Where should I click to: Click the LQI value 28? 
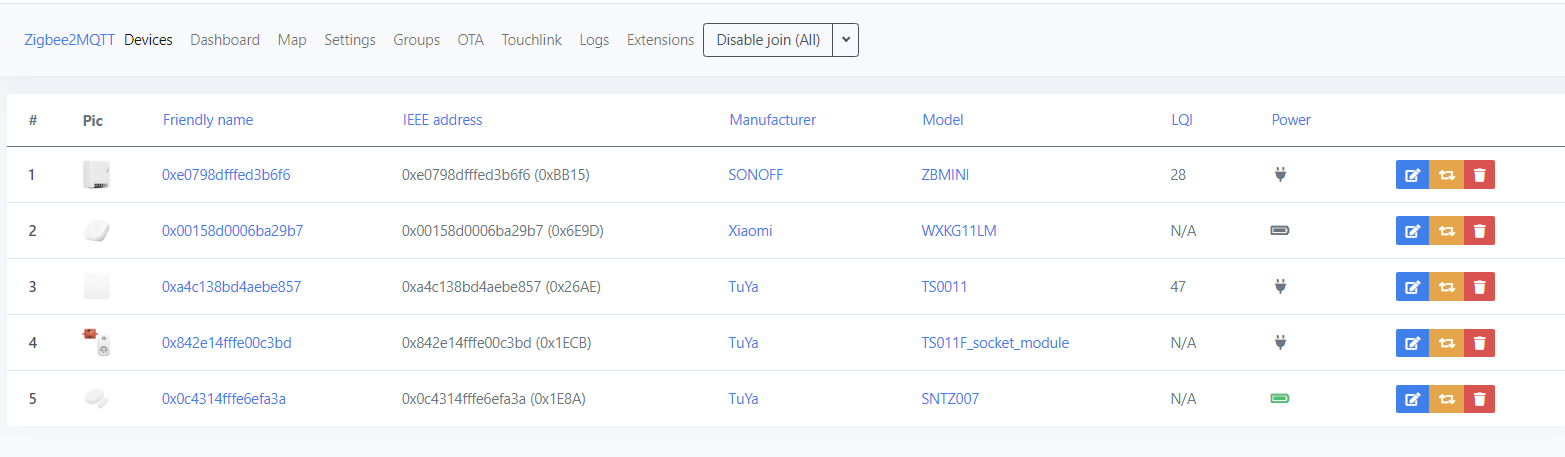[x=1178, y=175]
